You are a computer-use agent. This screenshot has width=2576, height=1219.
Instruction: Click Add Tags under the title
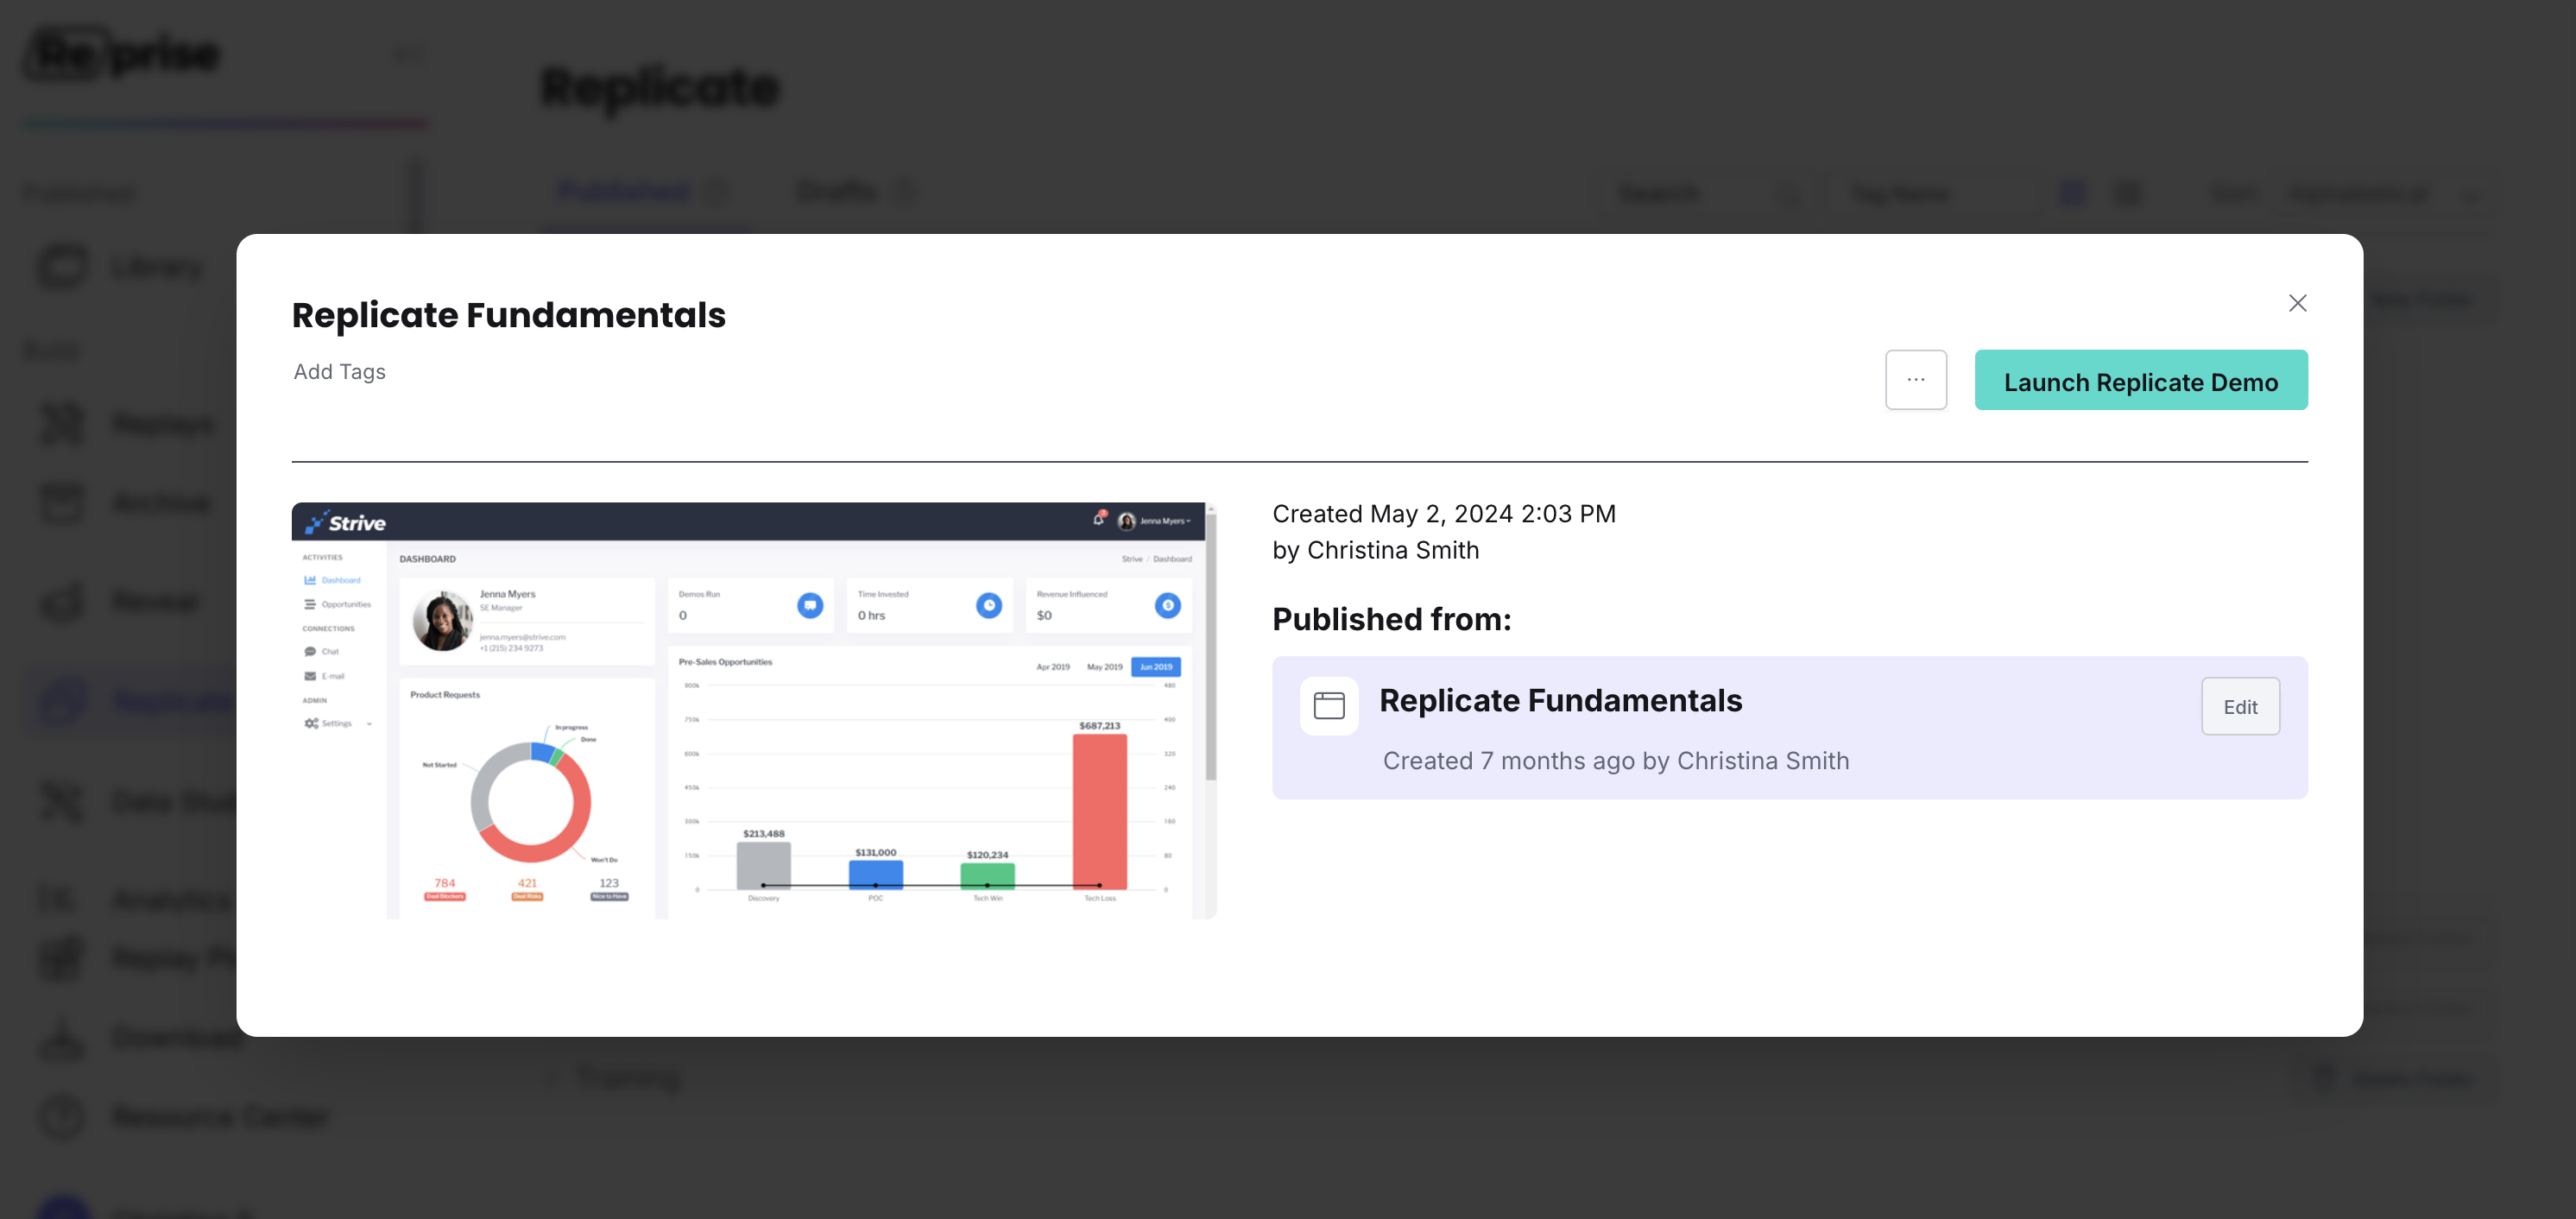(x=339, y=372)
